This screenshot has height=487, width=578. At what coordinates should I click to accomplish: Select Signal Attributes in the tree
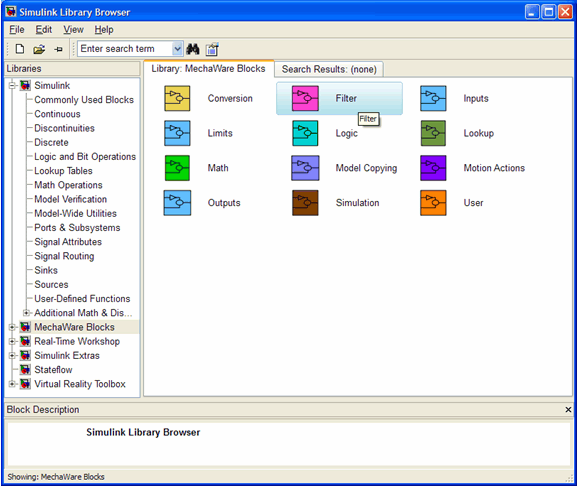coord(68,242)
